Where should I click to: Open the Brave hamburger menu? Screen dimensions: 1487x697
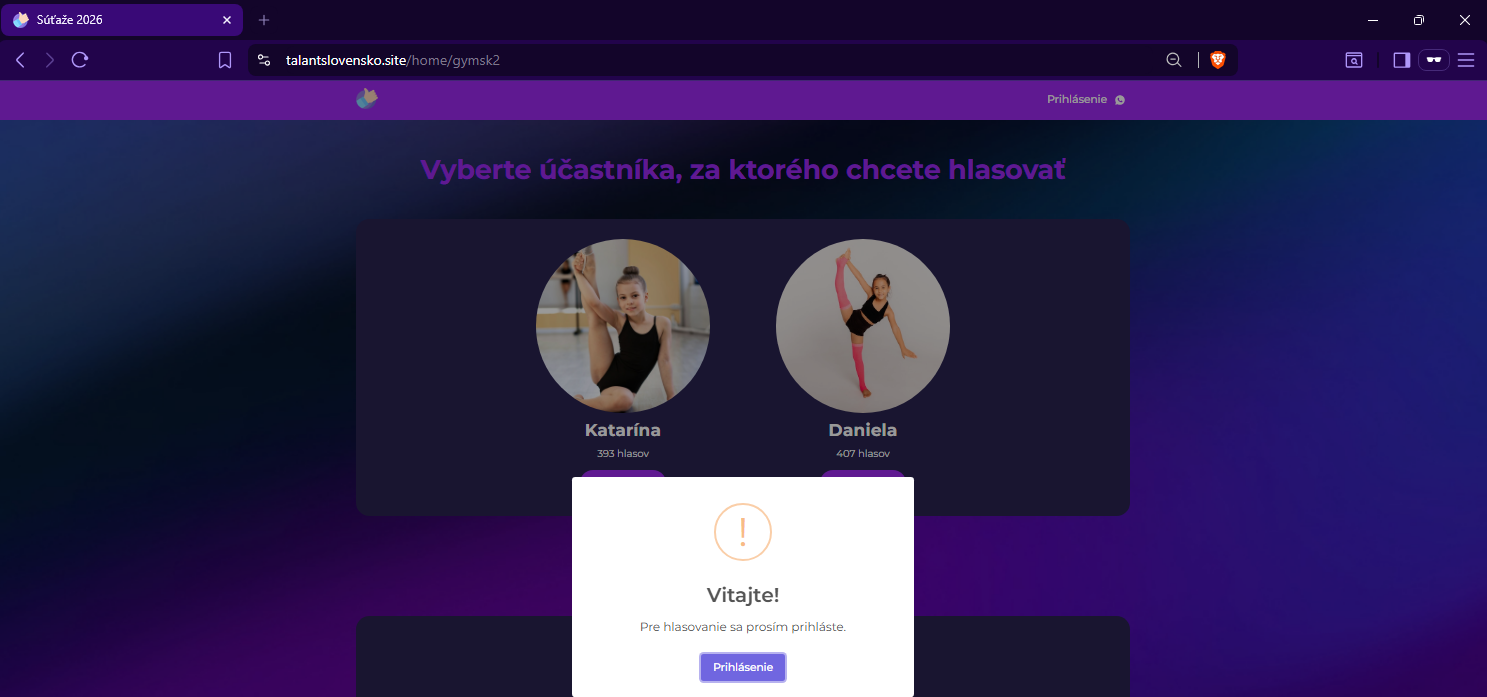1466,60
